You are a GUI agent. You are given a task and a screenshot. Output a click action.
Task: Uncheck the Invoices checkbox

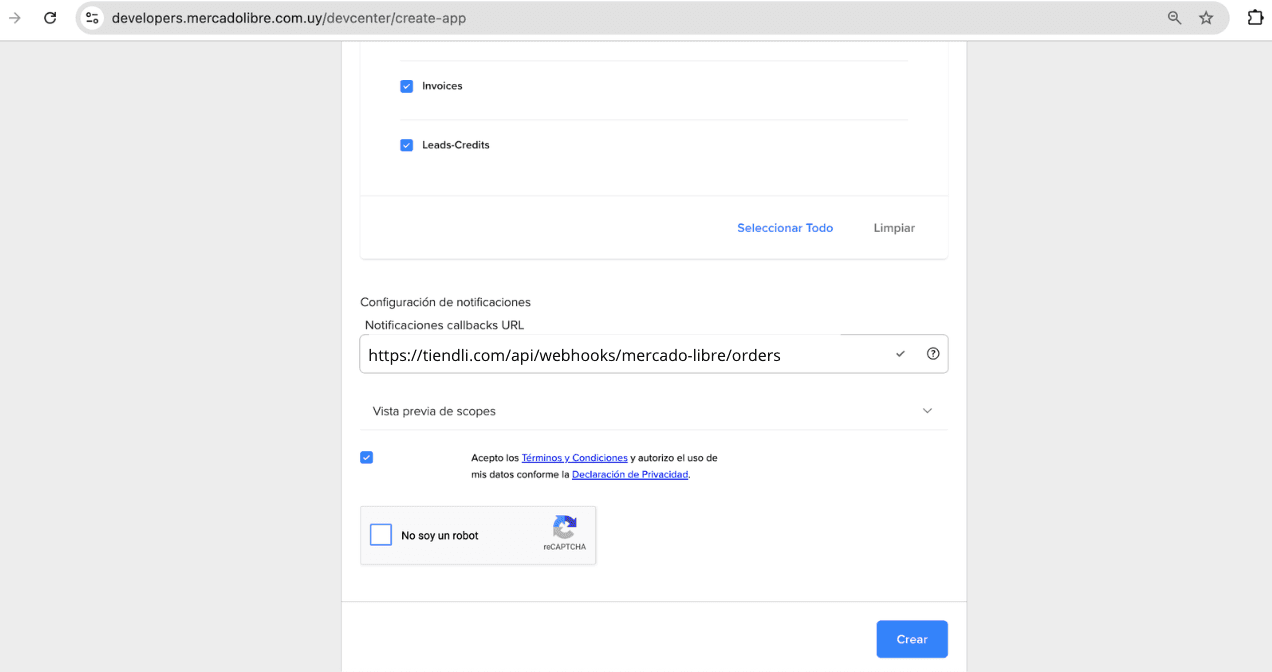coord(406,86)
